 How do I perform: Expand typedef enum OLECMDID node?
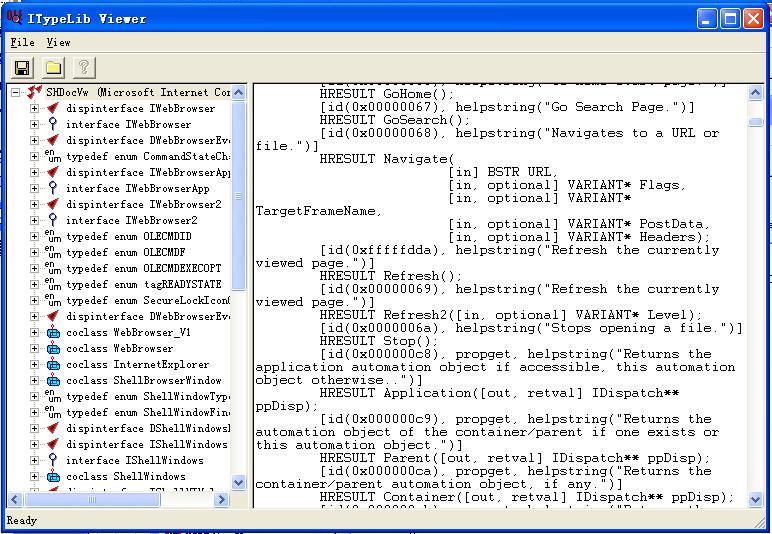coord(34,236)
